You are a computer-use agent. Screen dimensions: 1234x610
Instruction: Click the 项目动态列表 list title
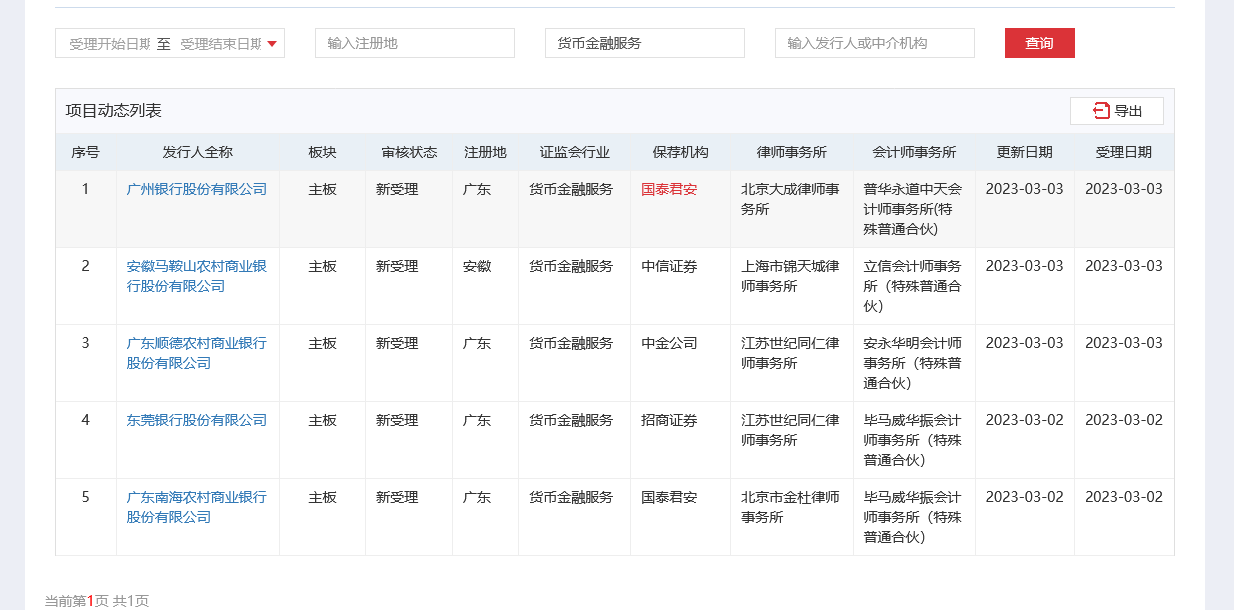coord(114,111)
